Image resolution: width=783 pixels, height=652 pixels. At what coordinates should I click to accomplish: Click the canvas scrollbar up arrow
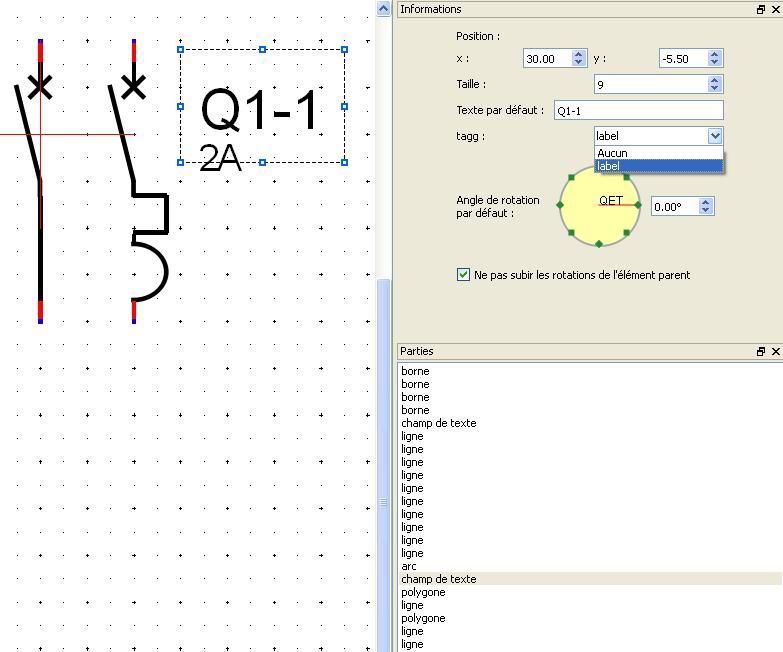pos(383,8)
